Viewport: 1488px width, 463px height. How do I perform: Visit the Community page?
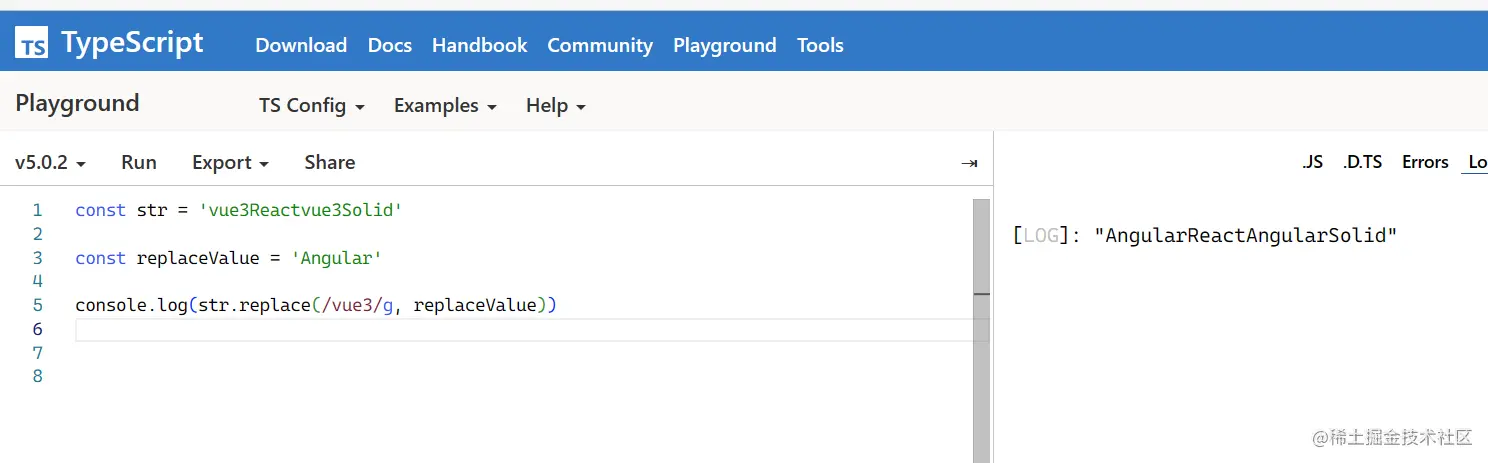pos(600,45)
